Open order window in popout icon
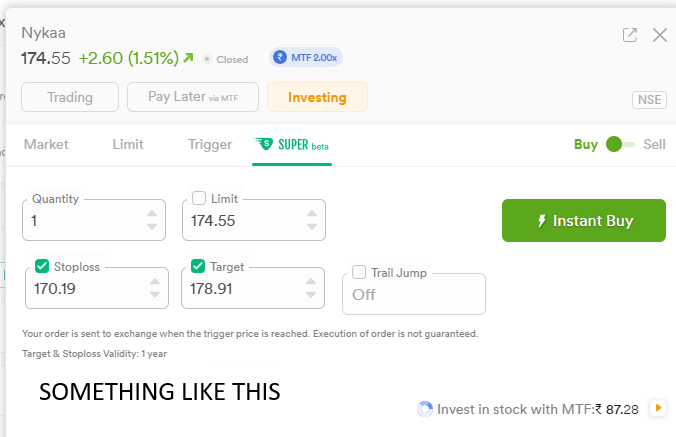 (630, 35)
